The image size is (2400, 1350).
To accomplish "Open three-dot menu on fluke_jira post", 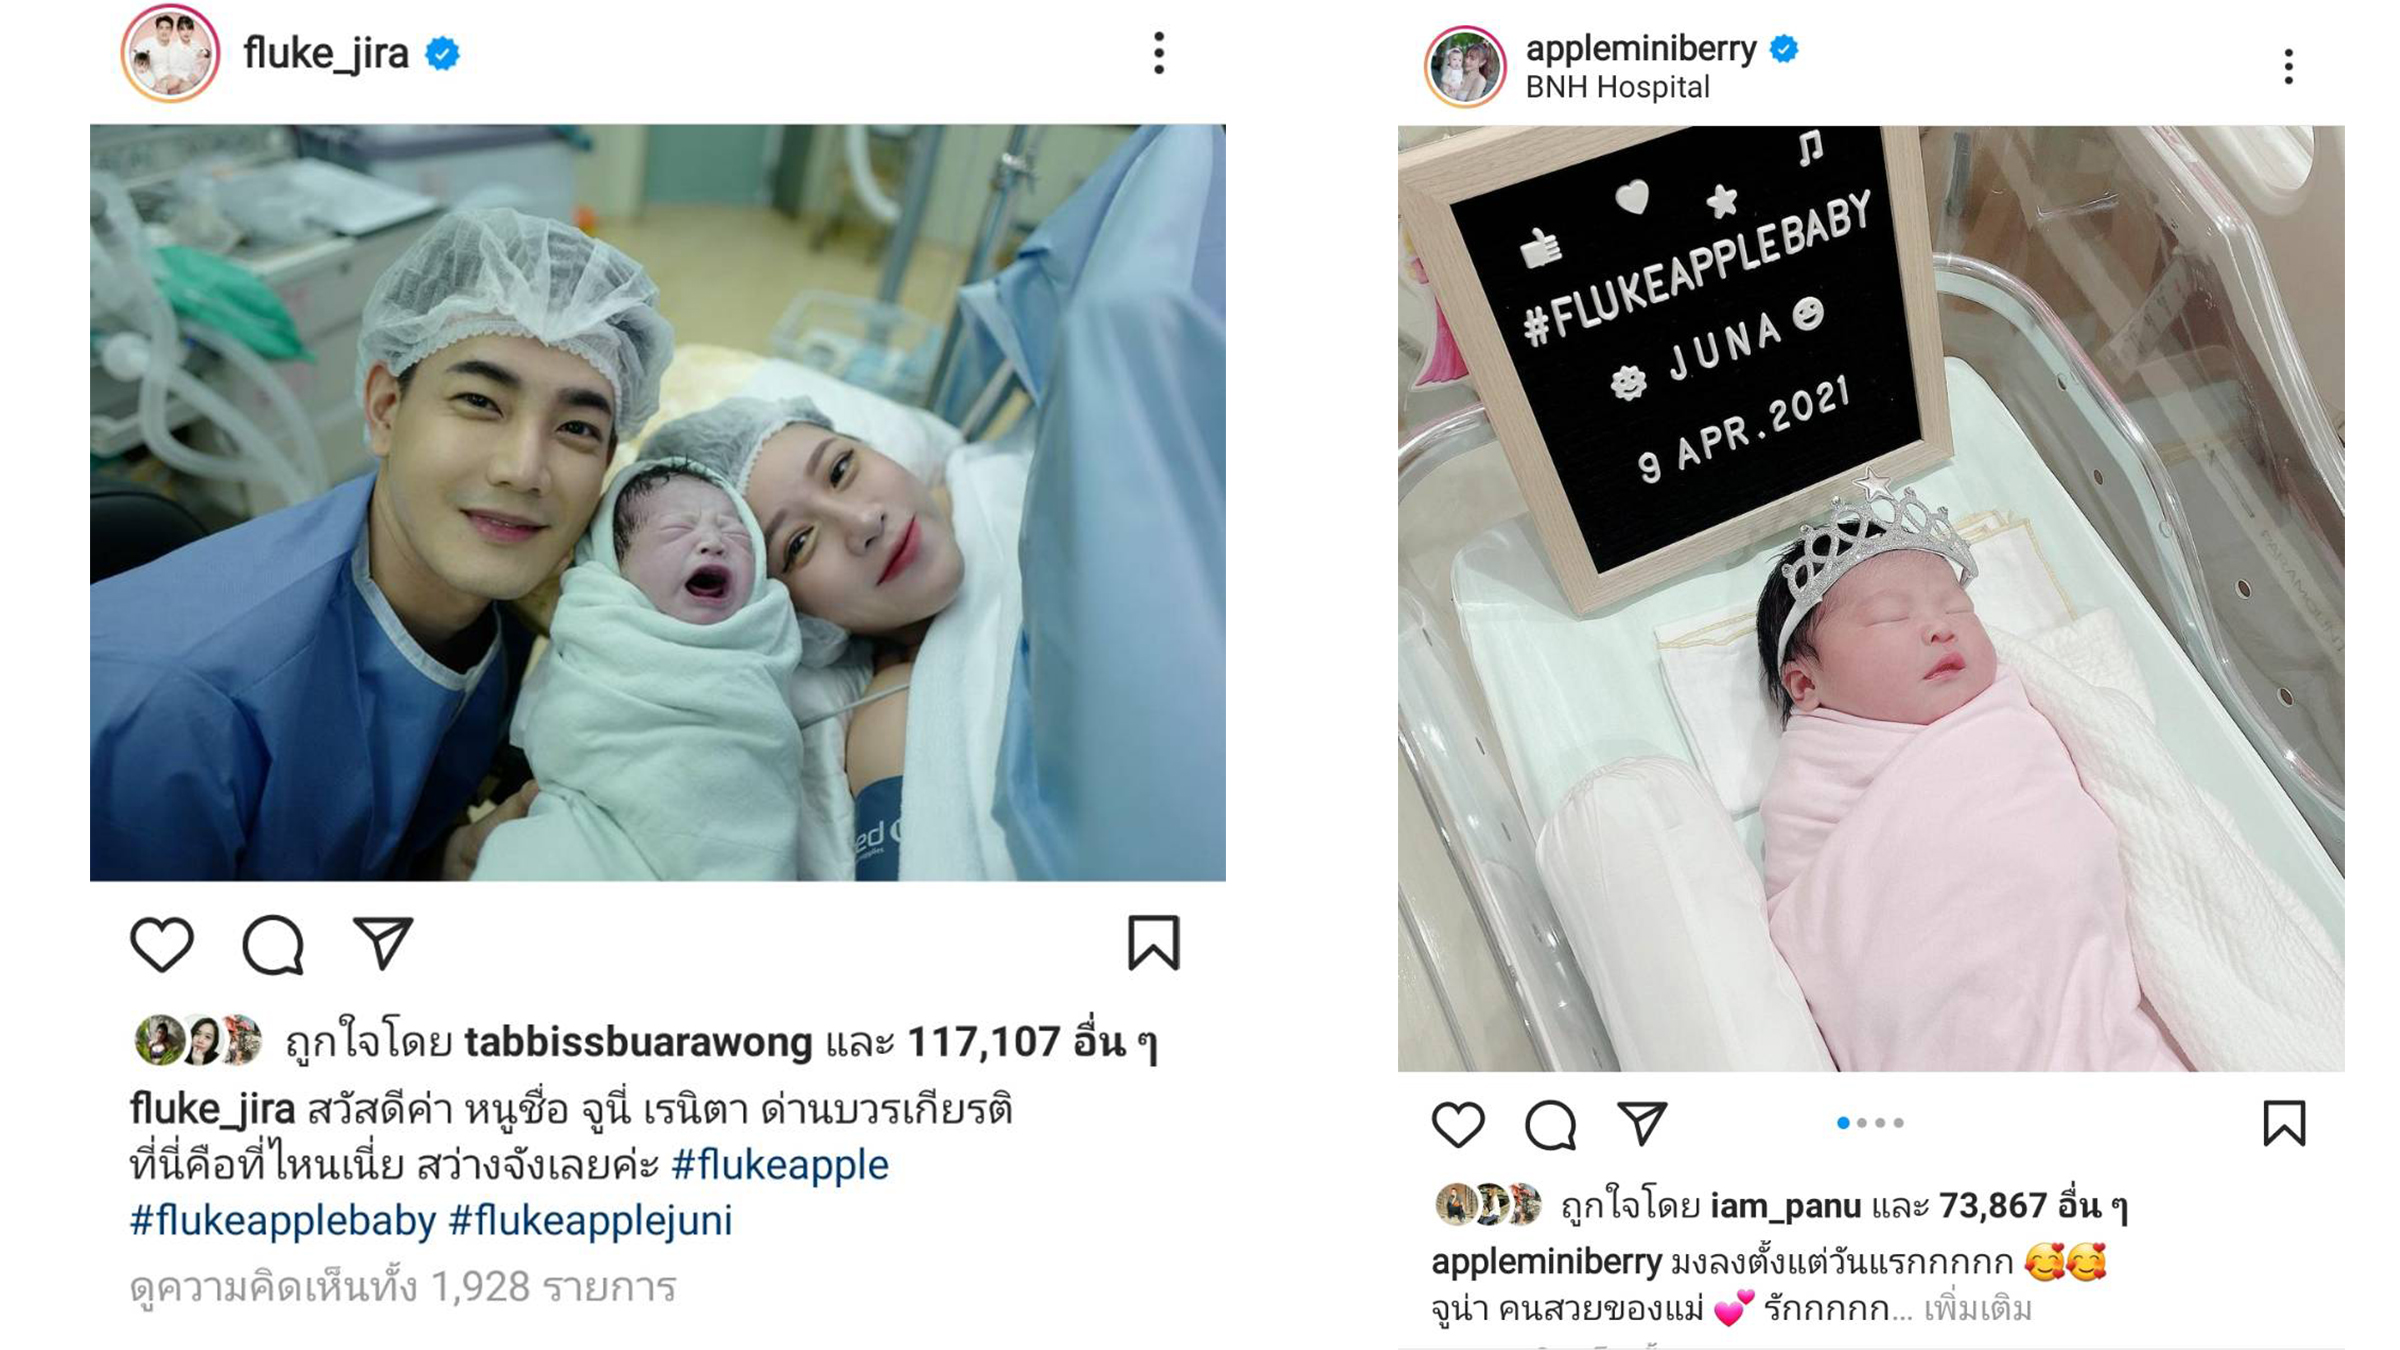I will (1159, 53).
